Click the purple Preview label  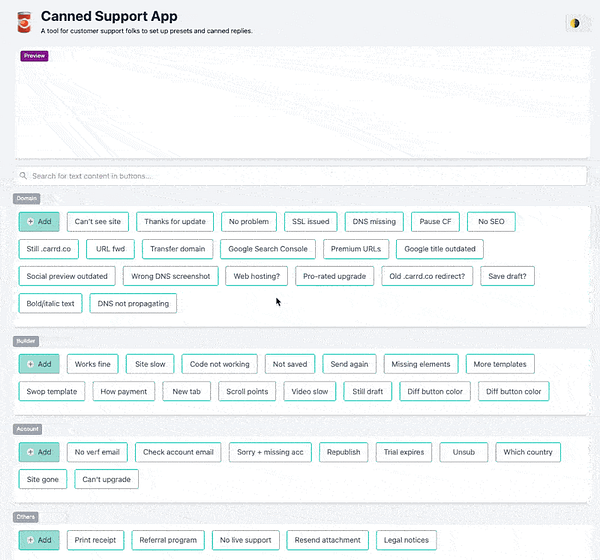click(34, 56)
